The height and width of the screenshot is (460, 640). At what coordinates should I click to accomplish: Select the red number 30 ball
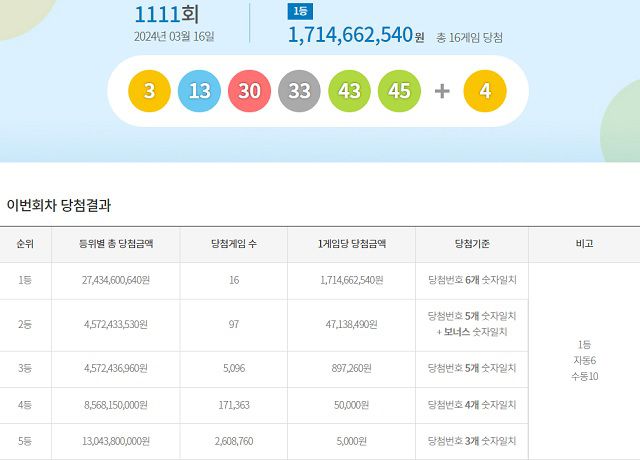(x=249, y=91)
